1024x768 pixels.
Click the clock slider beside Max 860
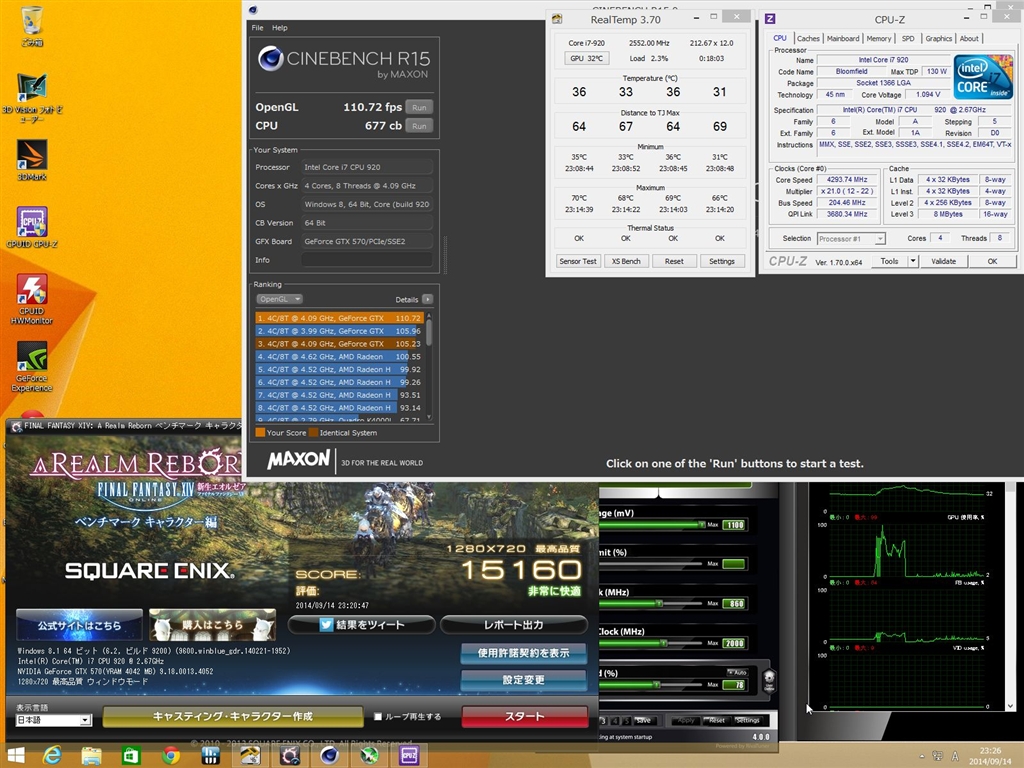point(651,603)
